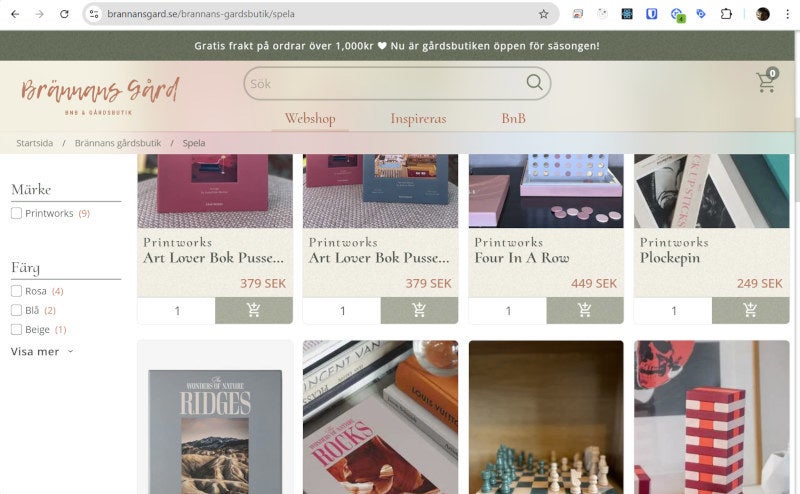
Task: Click the search magnifier icon
Action: click(x=535, y=83)
